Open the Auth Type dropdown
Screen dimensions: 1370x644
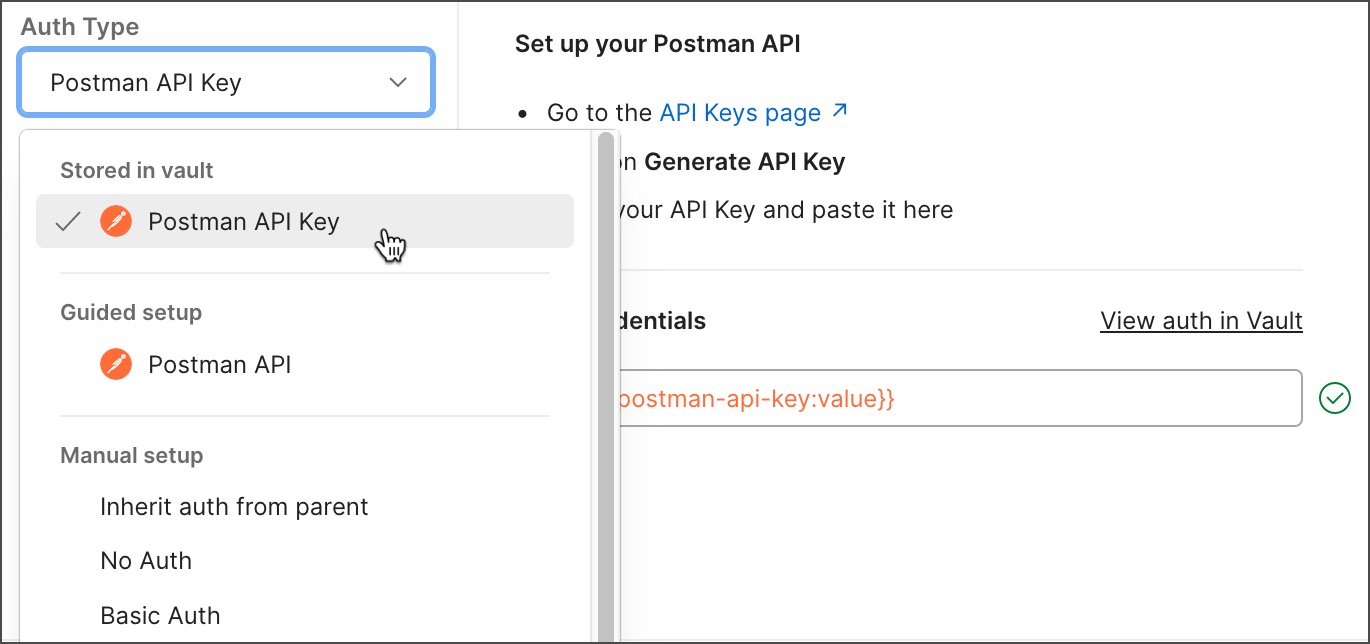225,82
